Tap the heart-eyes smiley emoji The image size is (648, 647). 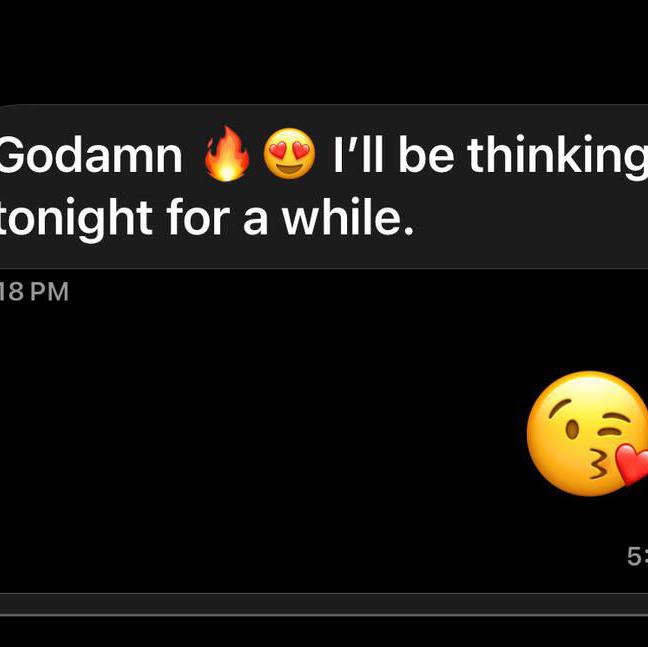(x=289, y=153)
